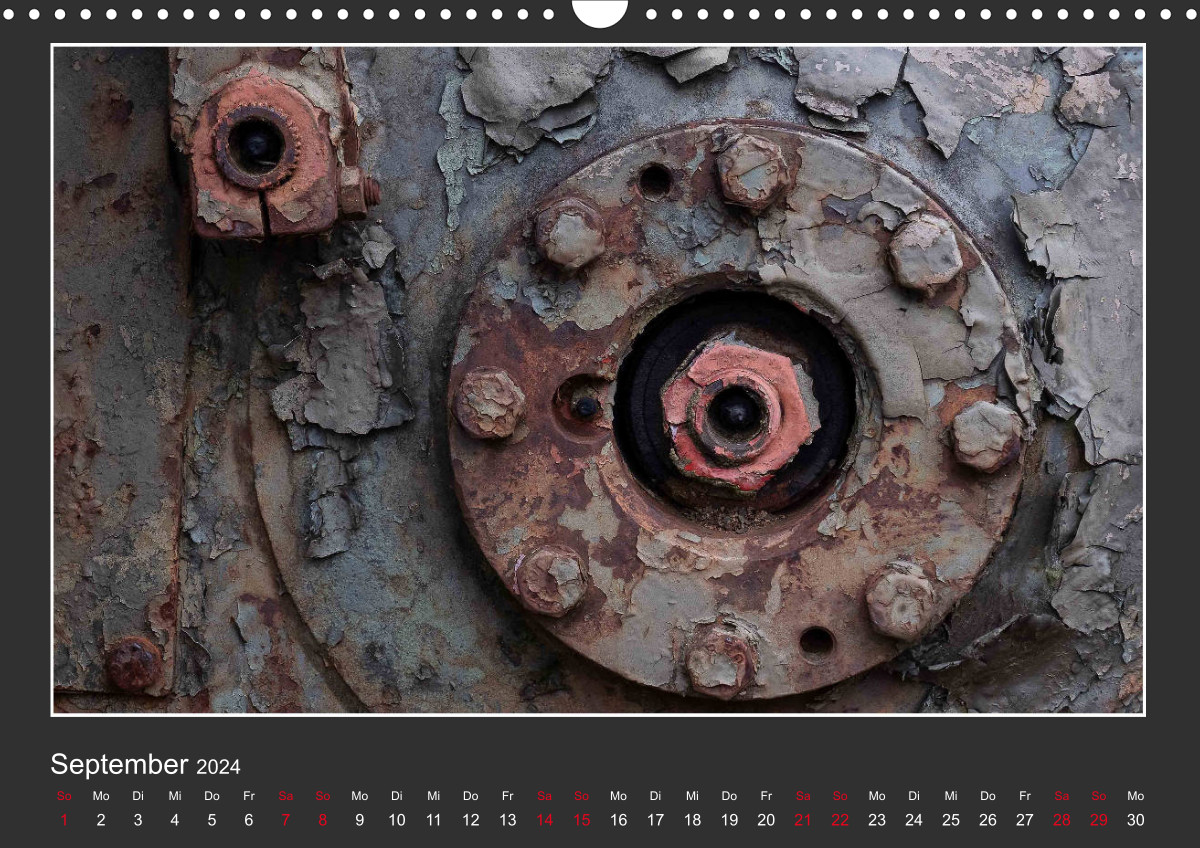Select the 'September' month title
This screenshot has height=848, width=1200.
pyautogui.click(x=119, y=765)
